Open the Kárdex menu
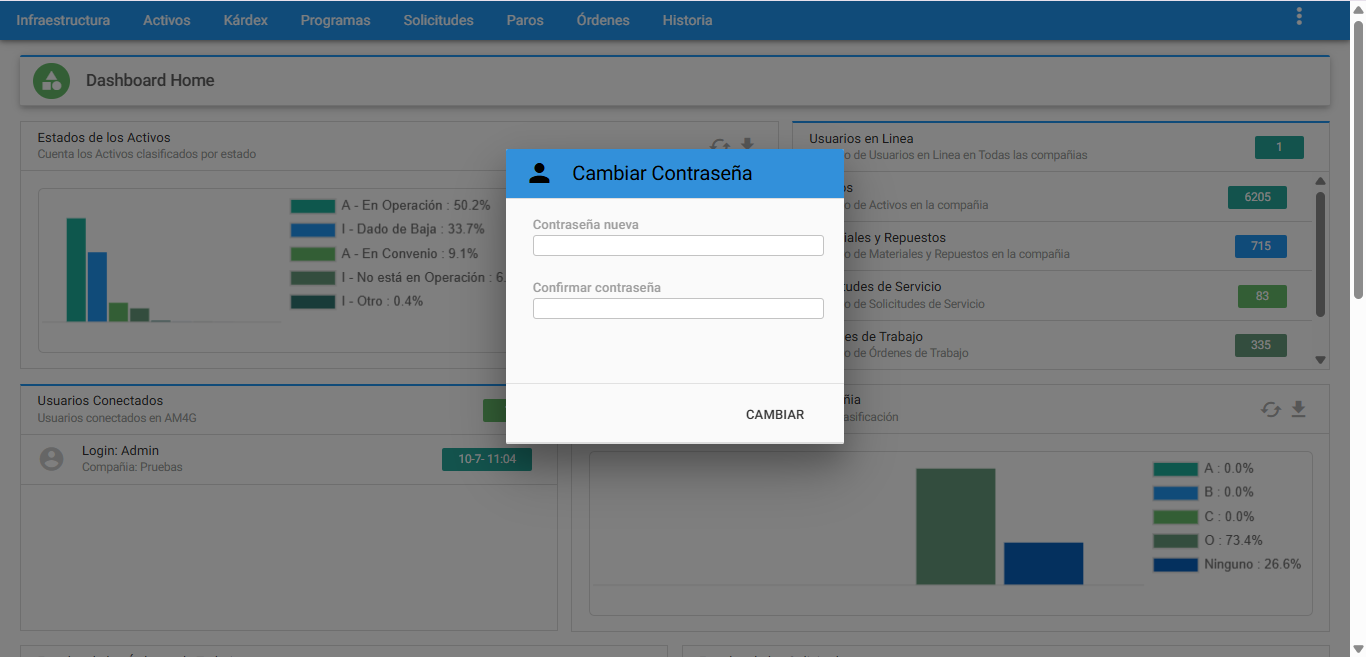 coord(245,20)
